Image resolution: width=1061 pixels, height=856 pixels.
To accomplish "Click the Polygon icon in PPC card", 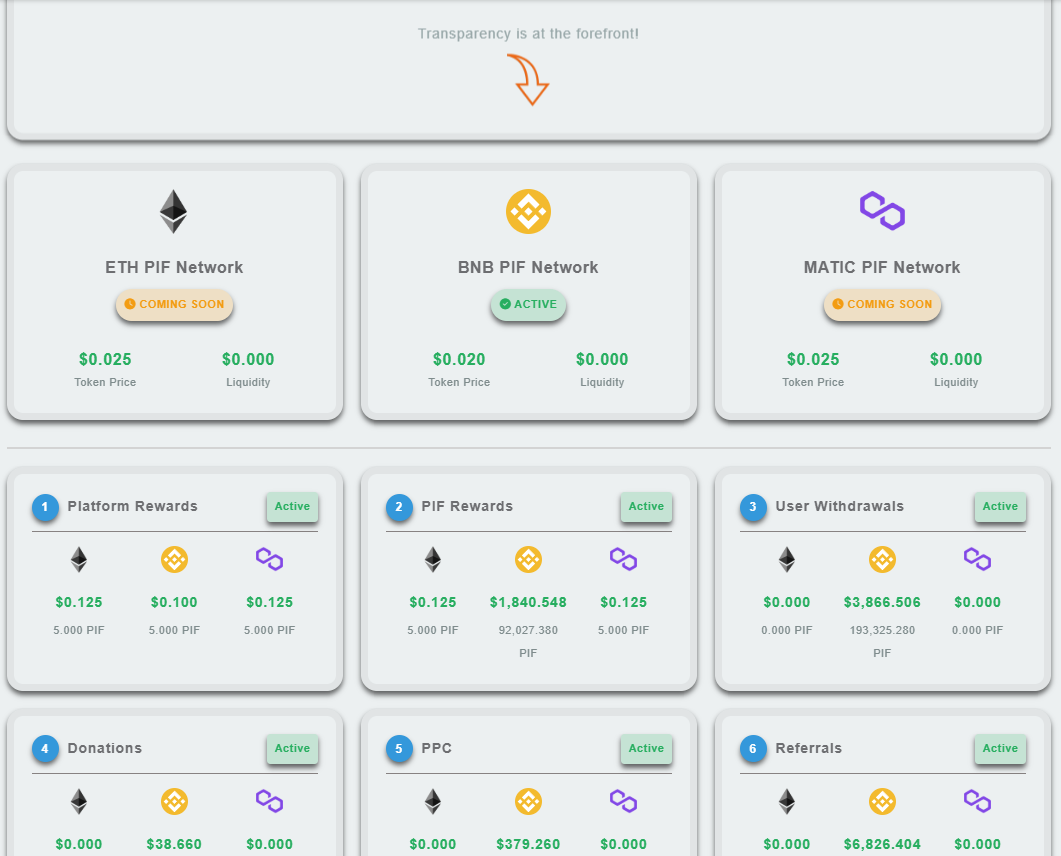I will [623, 802].
